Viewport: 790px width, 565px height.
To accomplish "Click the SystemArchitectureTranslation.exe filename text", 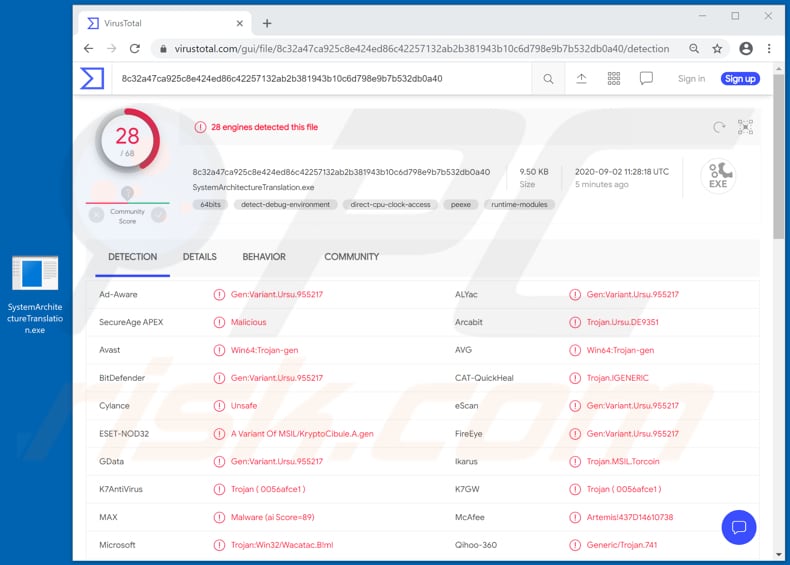I will click(253, 187).
